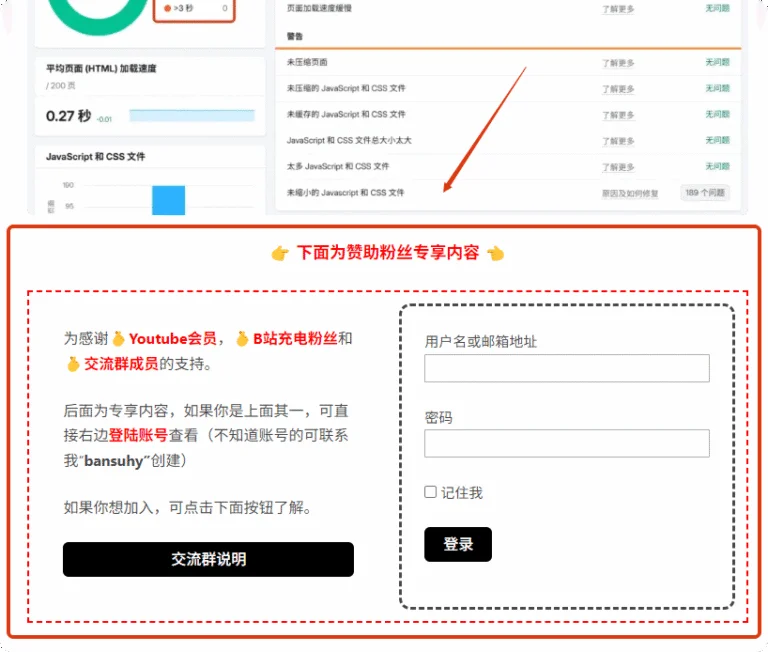This screenshot has width=768, height=652.
Task: Open the 交流群说明 button
Action: coord(208,559)
